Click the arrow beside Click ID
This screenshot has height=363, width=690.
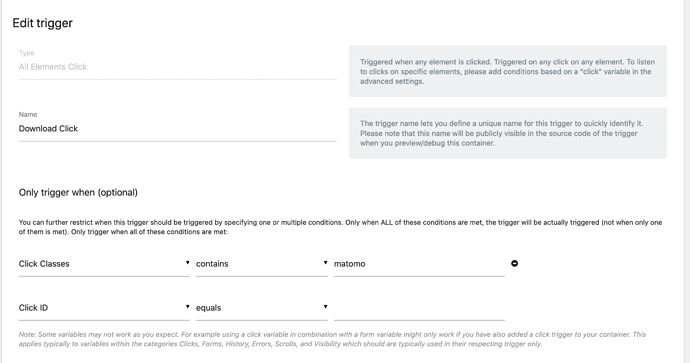(x=187, y=307)
